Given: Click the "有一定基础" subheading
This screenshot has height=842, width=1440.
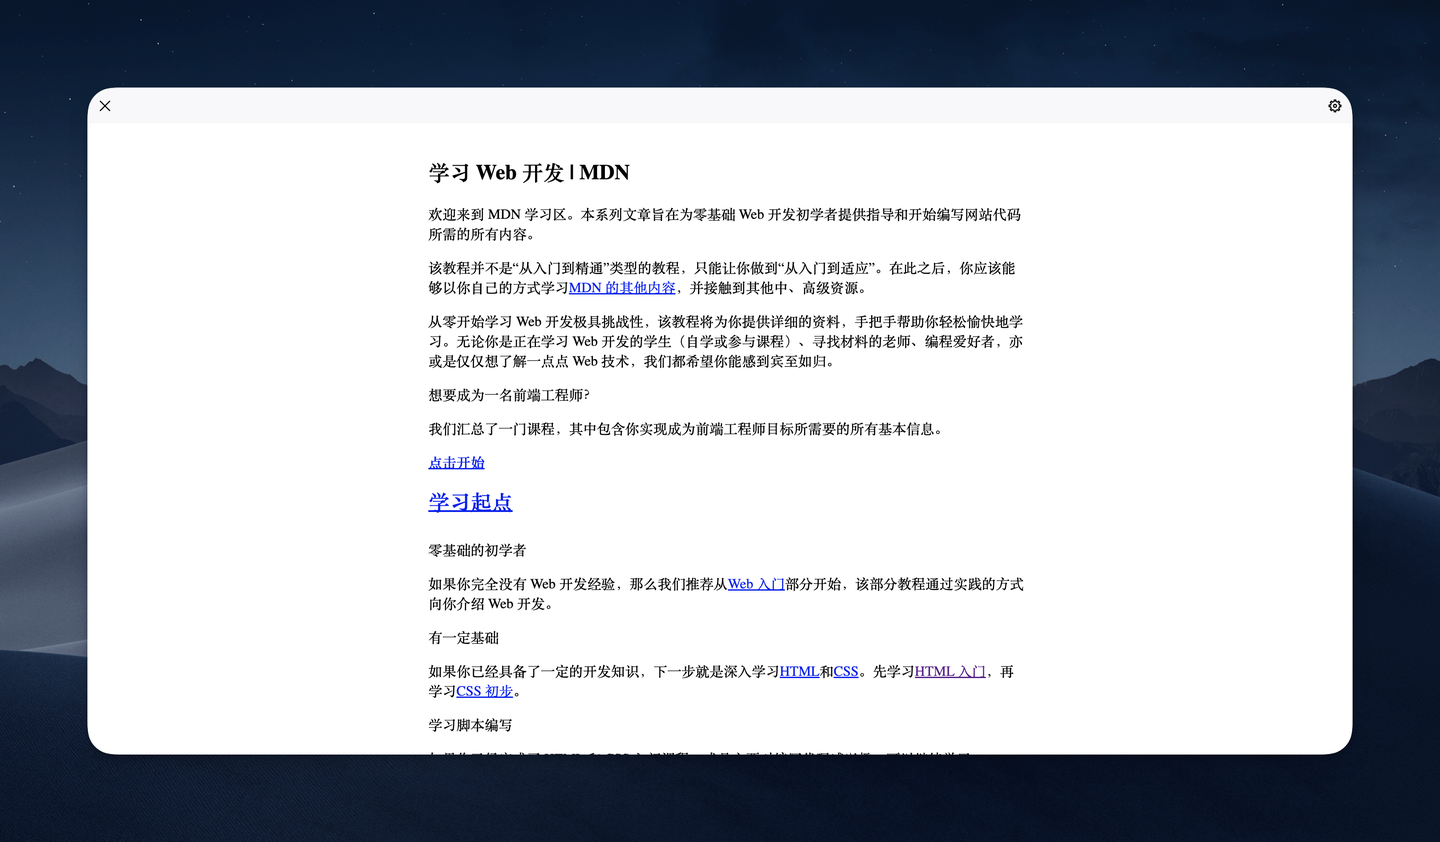Looking at the screenshot, I should (x=463, y=637).
